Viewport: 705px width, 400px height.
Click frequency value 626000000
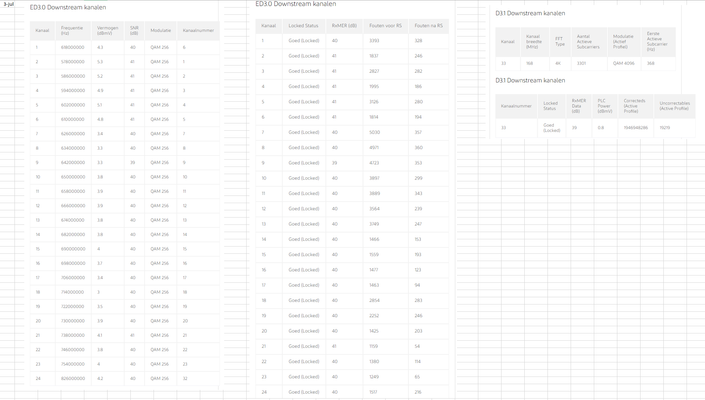click(73, 133)
